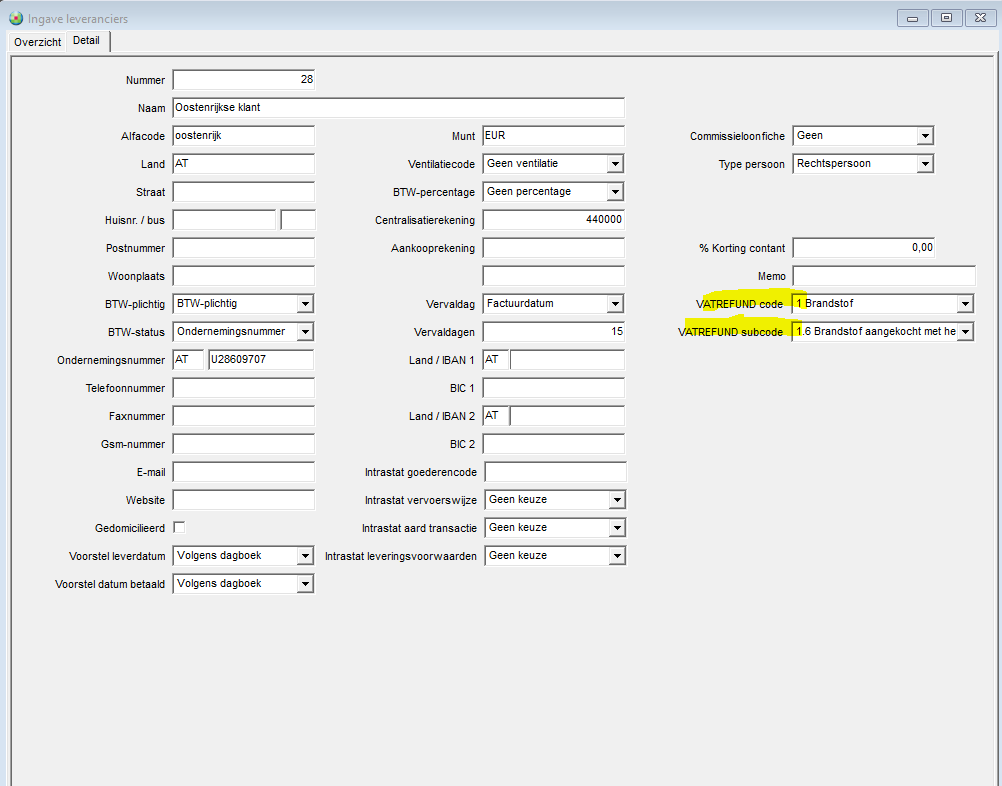The height and width of the screenshot is (786, 1002).
Task: Open the Ventilatiecode dropdown
Action: [x=615, y=164]
